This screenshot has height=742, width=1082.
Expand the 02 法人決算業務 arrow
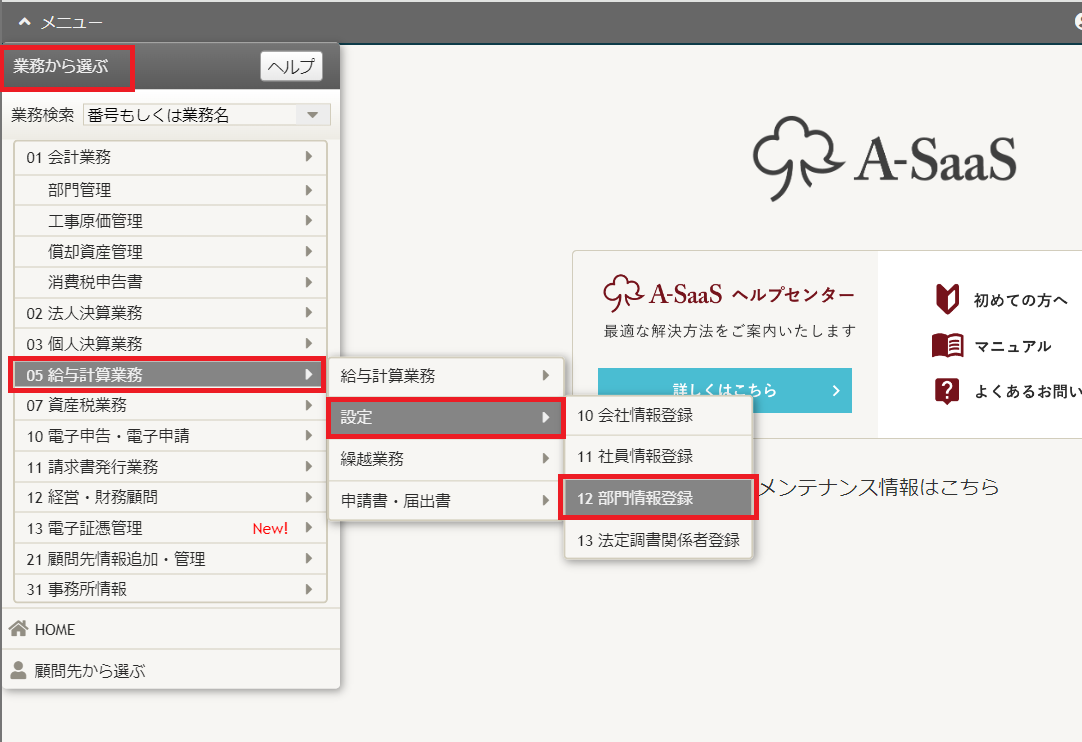tap(308, 312)
